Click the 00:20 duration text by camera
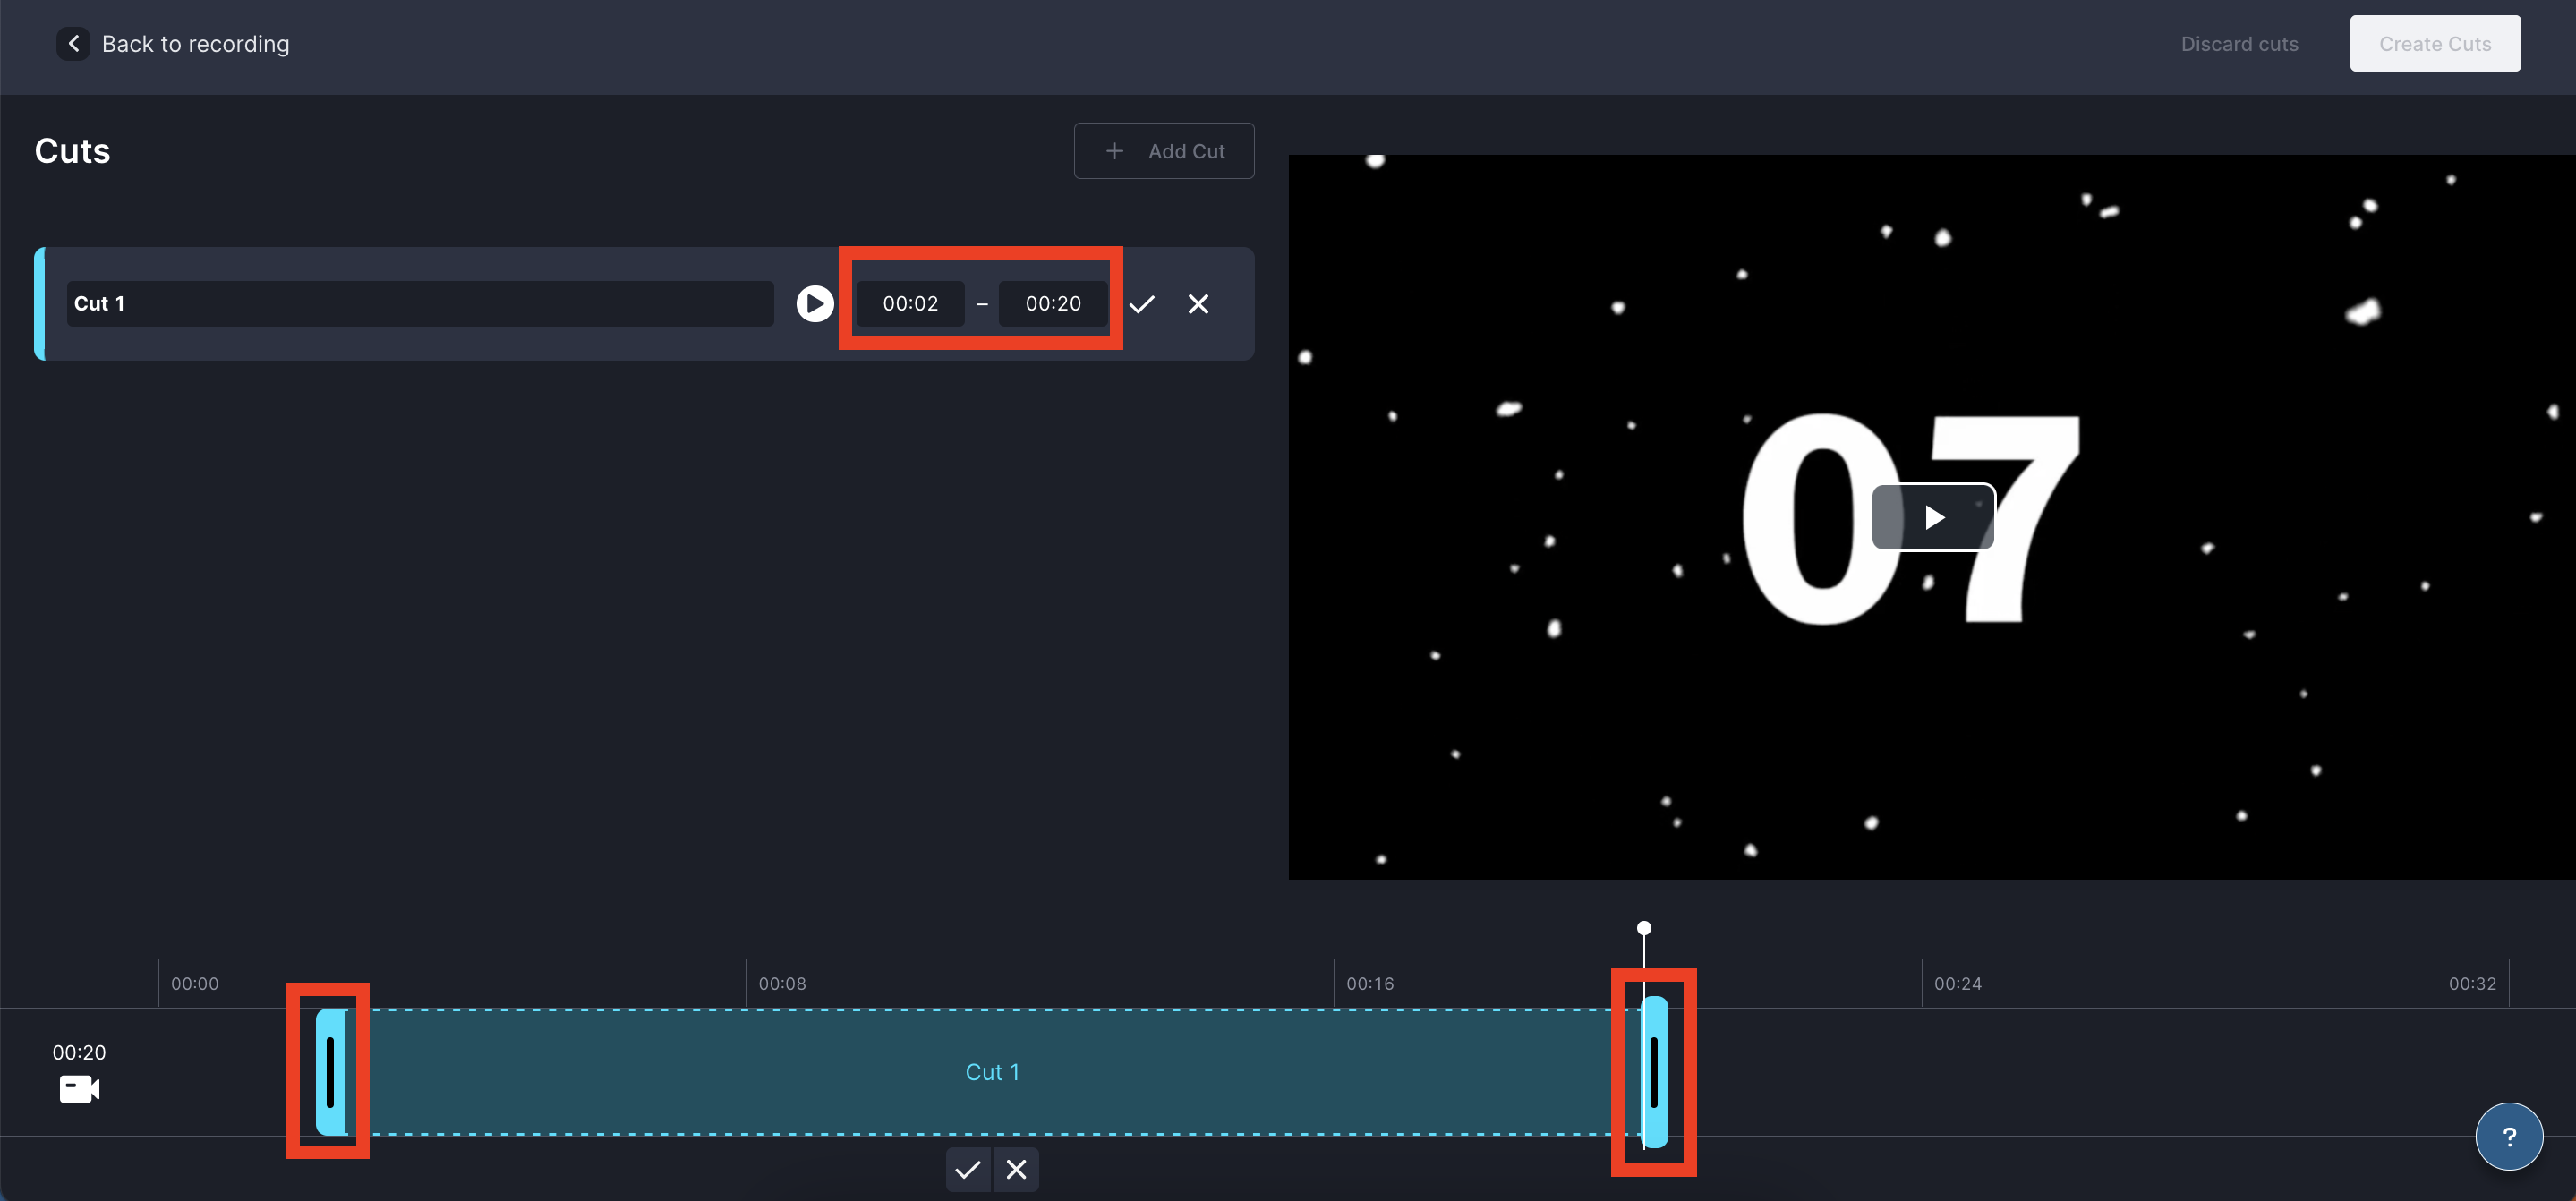2576x1201 pixels. pyautogui.click(x=79, y=1052)
